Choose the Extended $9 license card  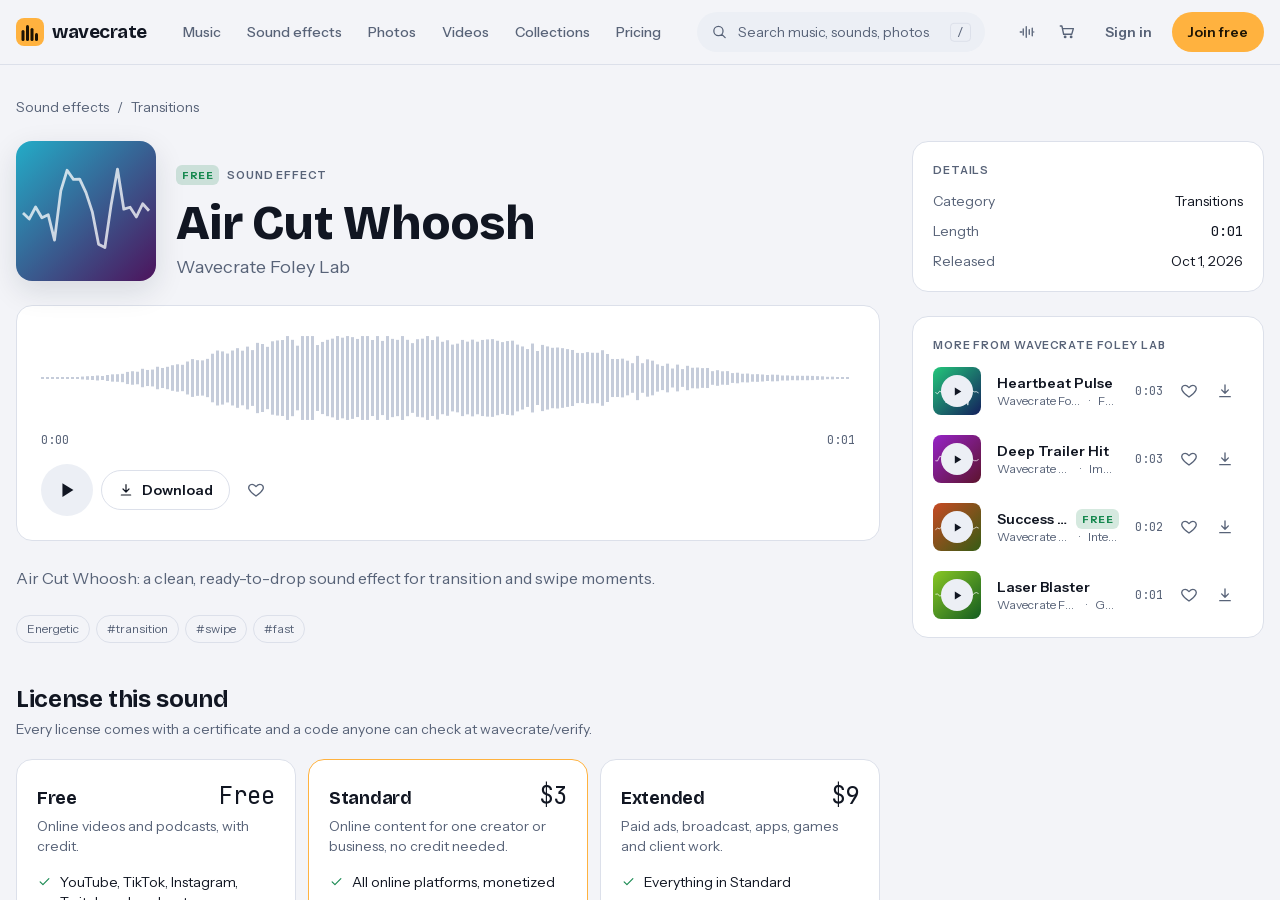(740, 830)
